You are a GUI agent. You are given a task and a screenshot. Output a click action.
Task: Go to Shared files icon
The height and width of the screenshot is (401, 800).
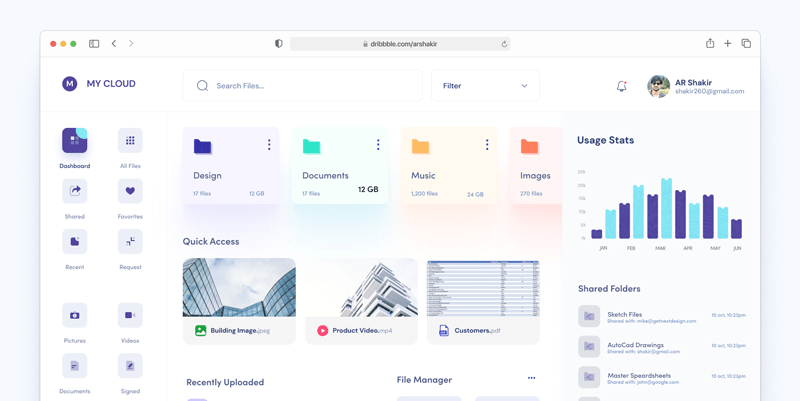click(x=74, y=191)
